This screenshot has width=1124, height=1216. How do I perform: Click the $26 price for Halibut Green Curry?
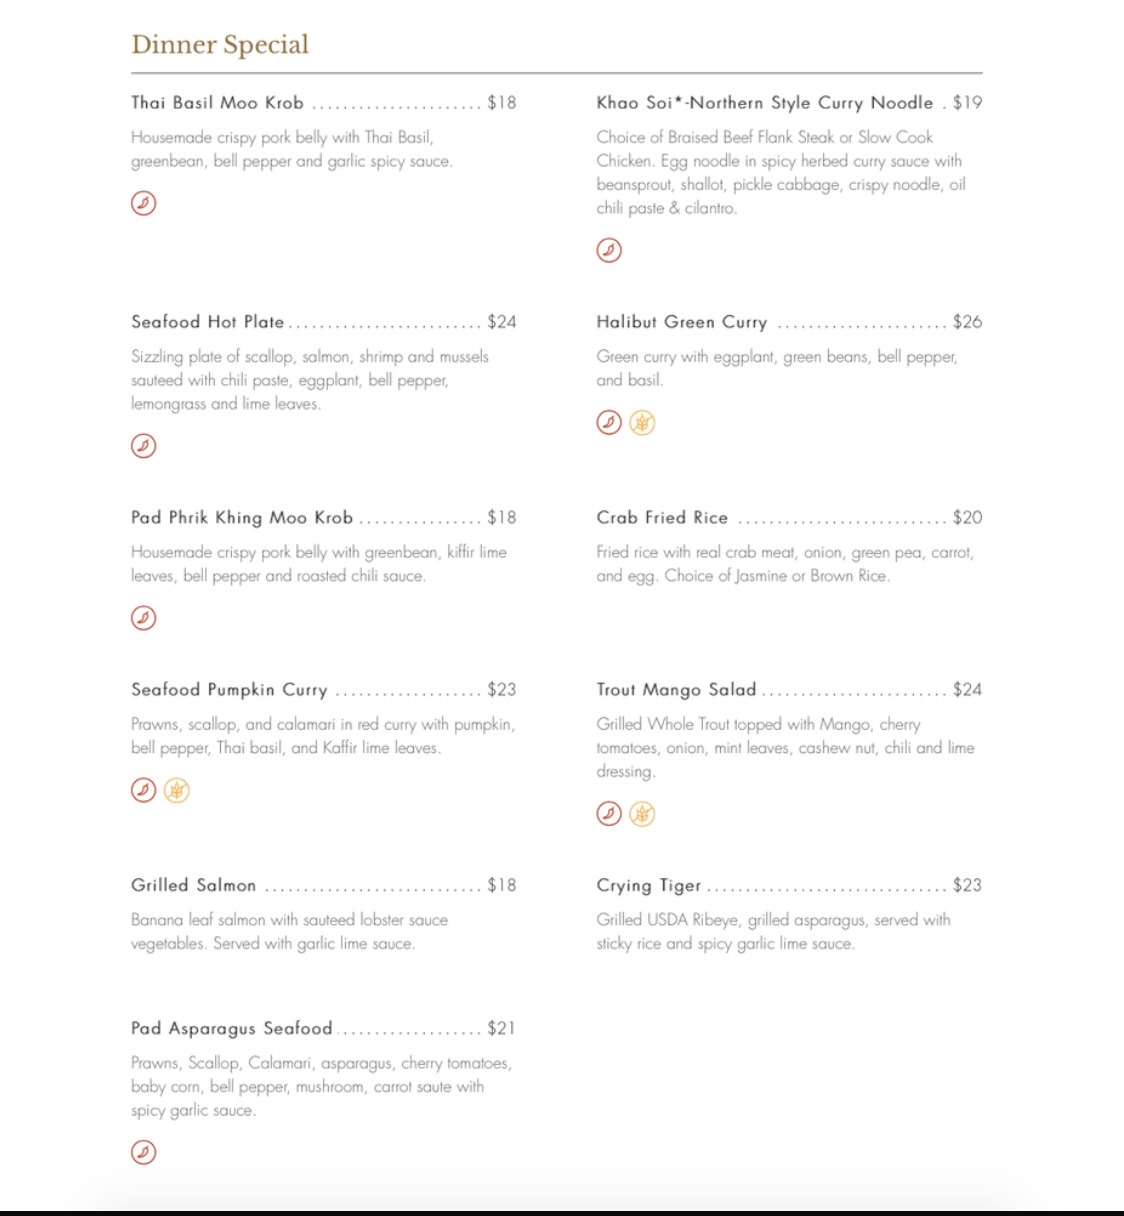967,321
